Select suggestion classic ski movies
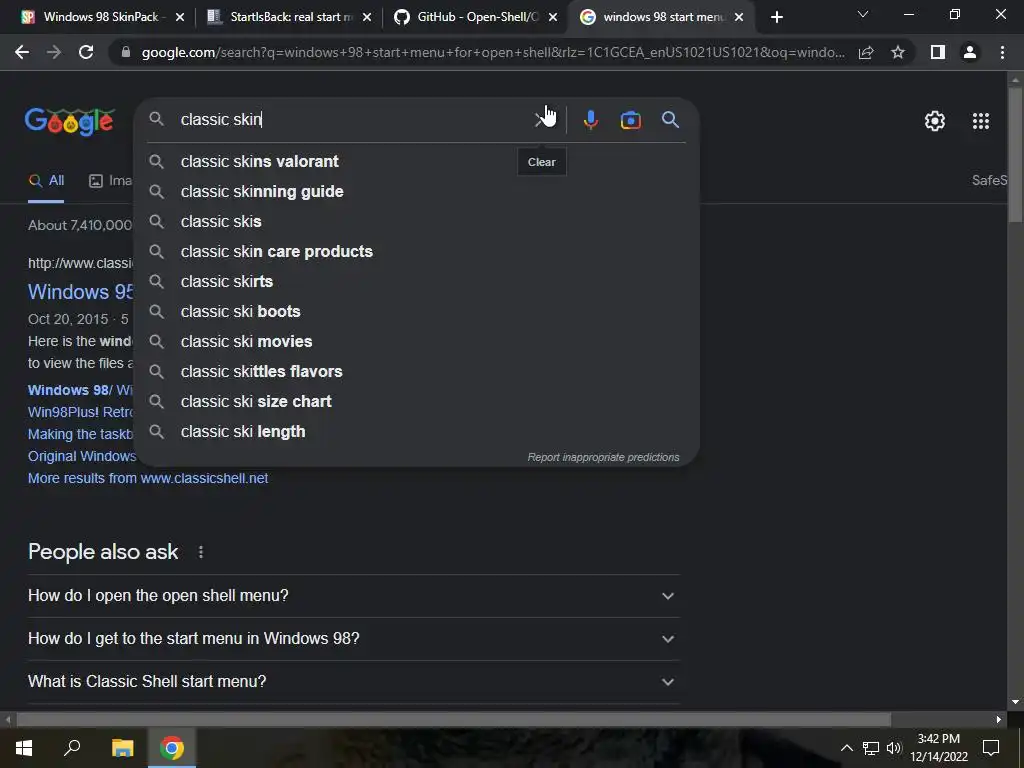This screenshot has height=768, width=1024. (x=417, y=342)
